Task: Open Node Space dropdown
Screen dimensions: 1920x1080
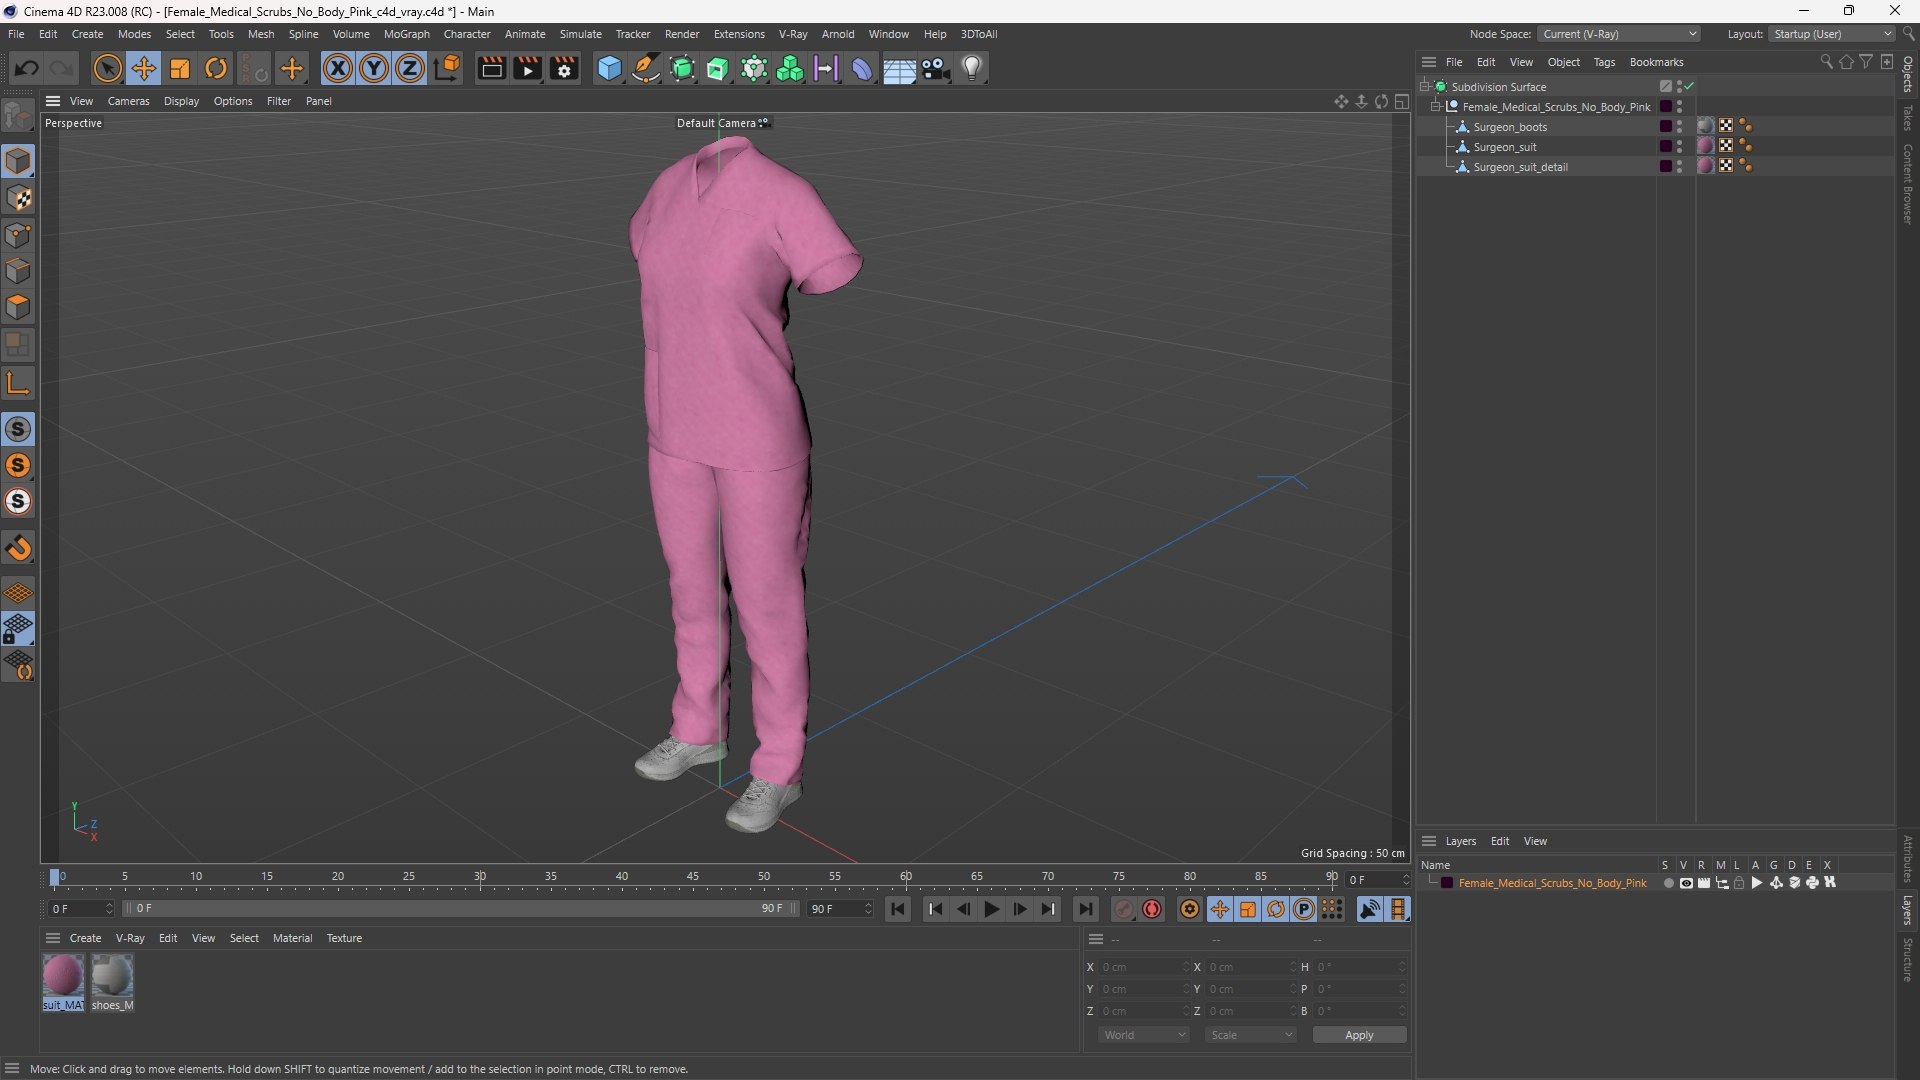Action: point(1617,34)
